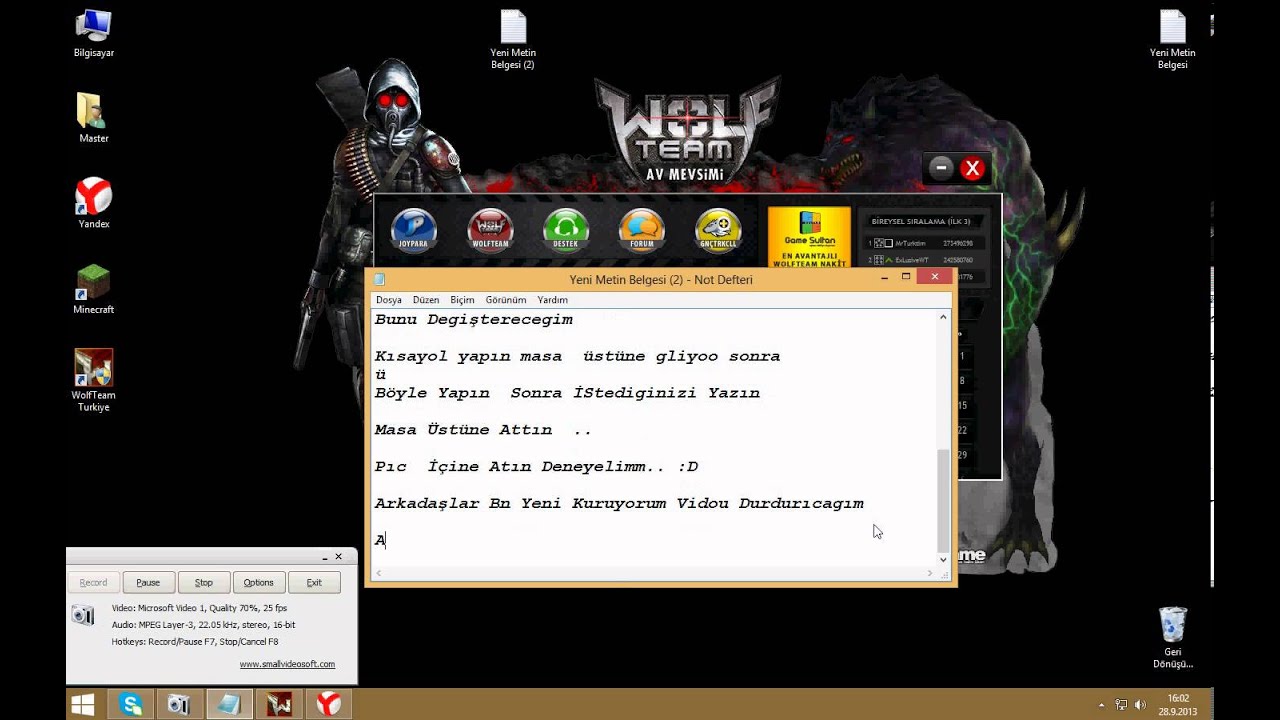1280x720 pixels.
Task: Select the Master folder on desktop
Action: pyautogui.click(x=94, y=118)
